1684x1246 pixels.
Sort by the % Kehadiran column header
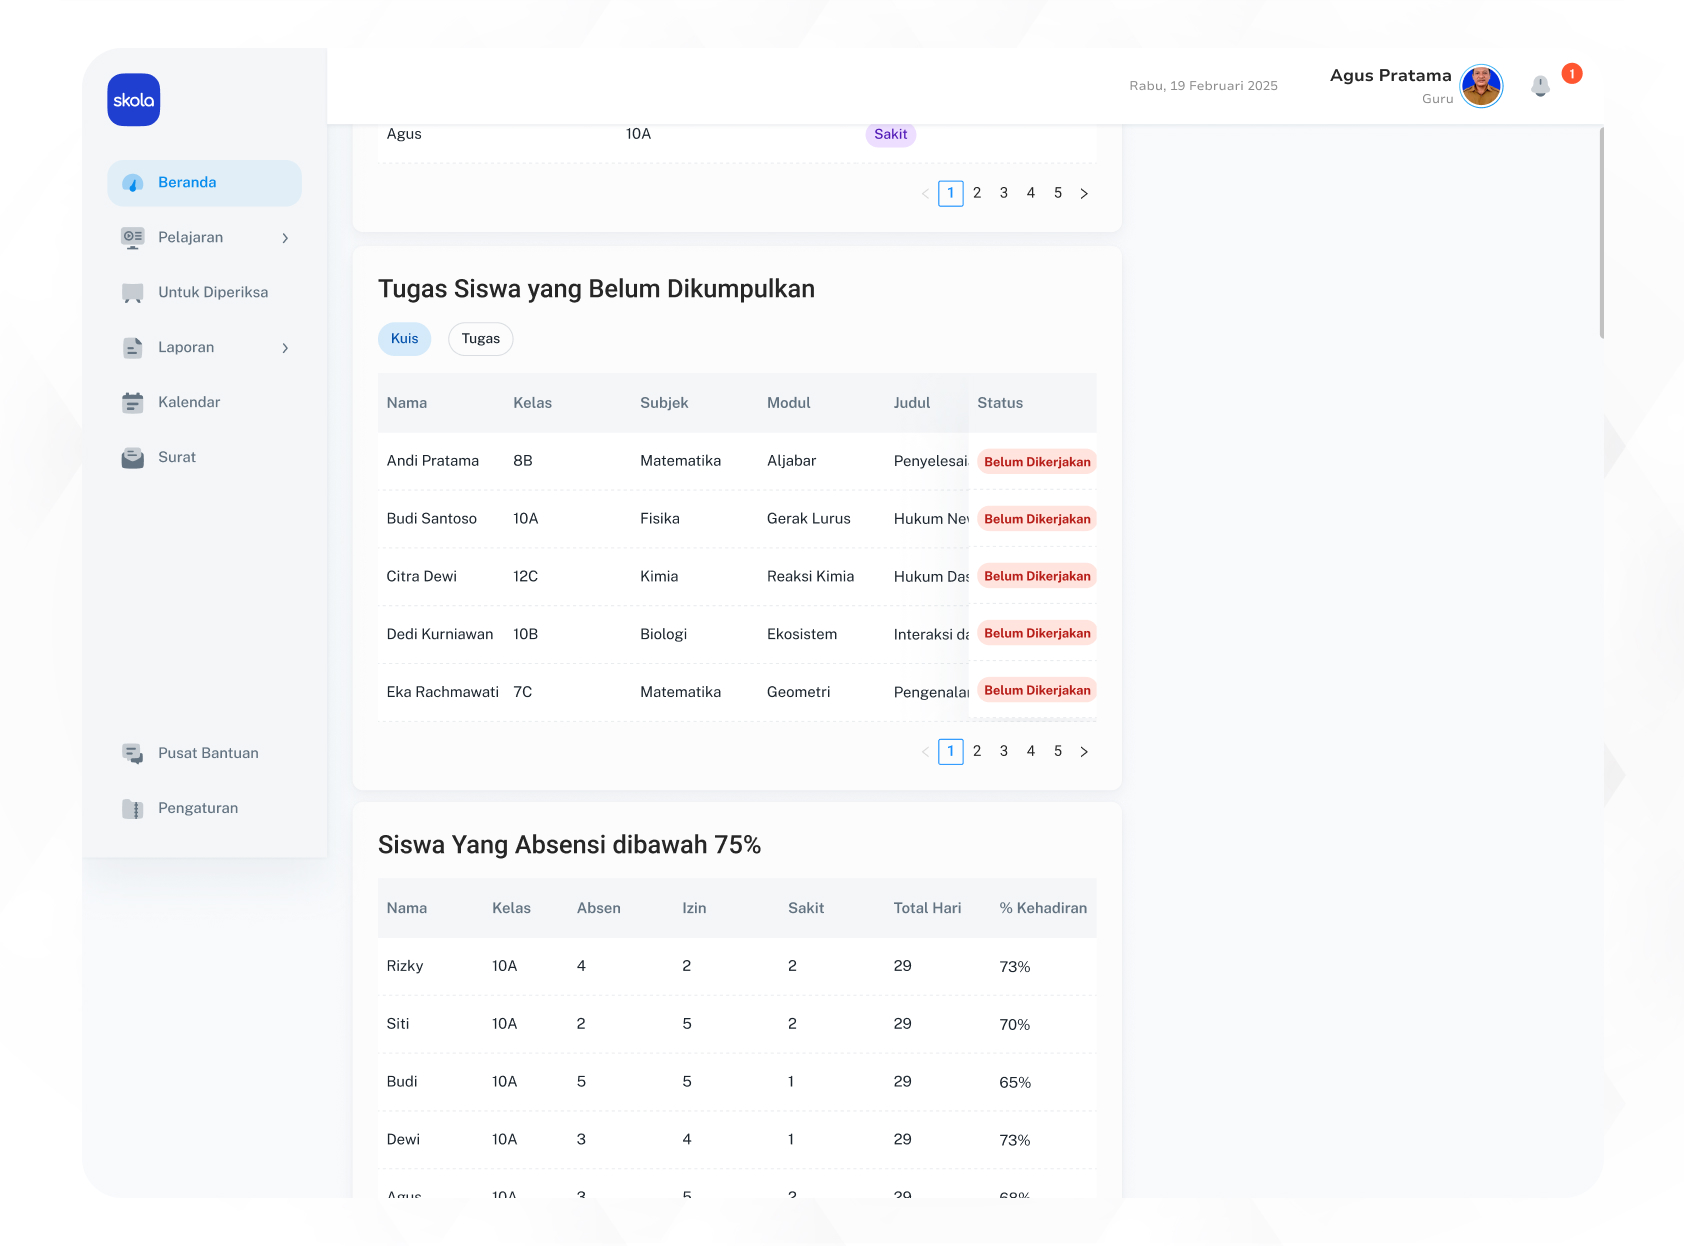1042,908
